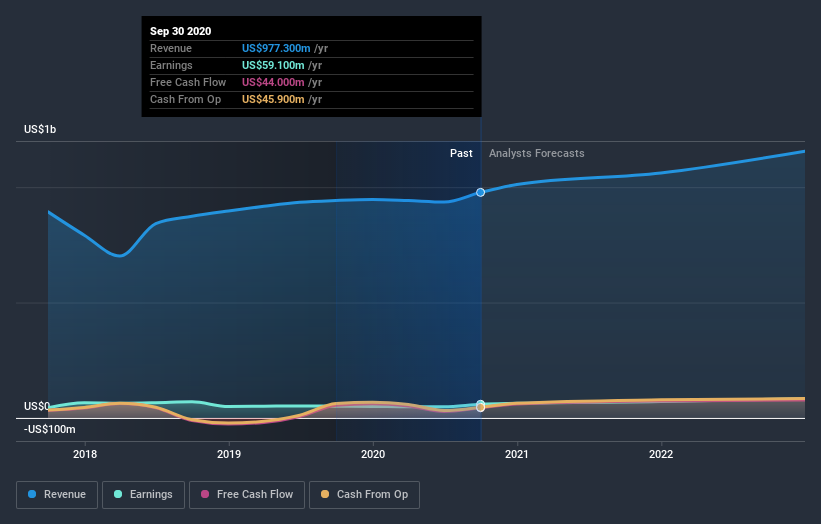Click the 2018 x-axis label
Screen dimensions: 821x524
tap(85, 454)
